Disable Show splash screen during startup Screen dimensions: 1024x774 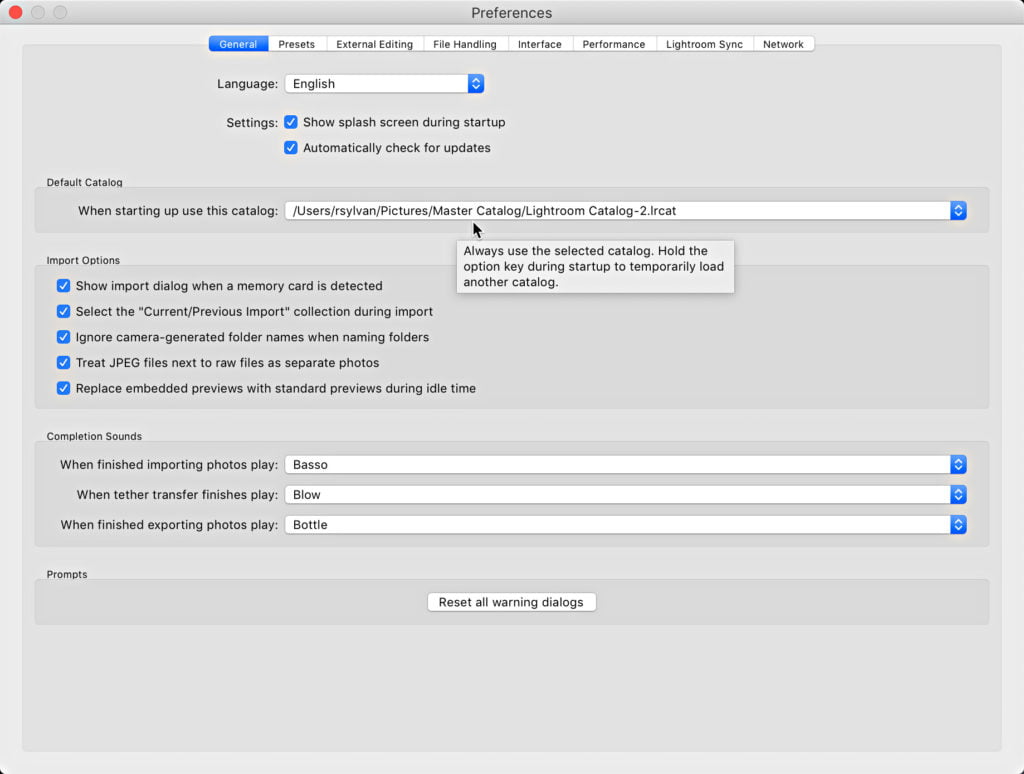pos(291,122)
